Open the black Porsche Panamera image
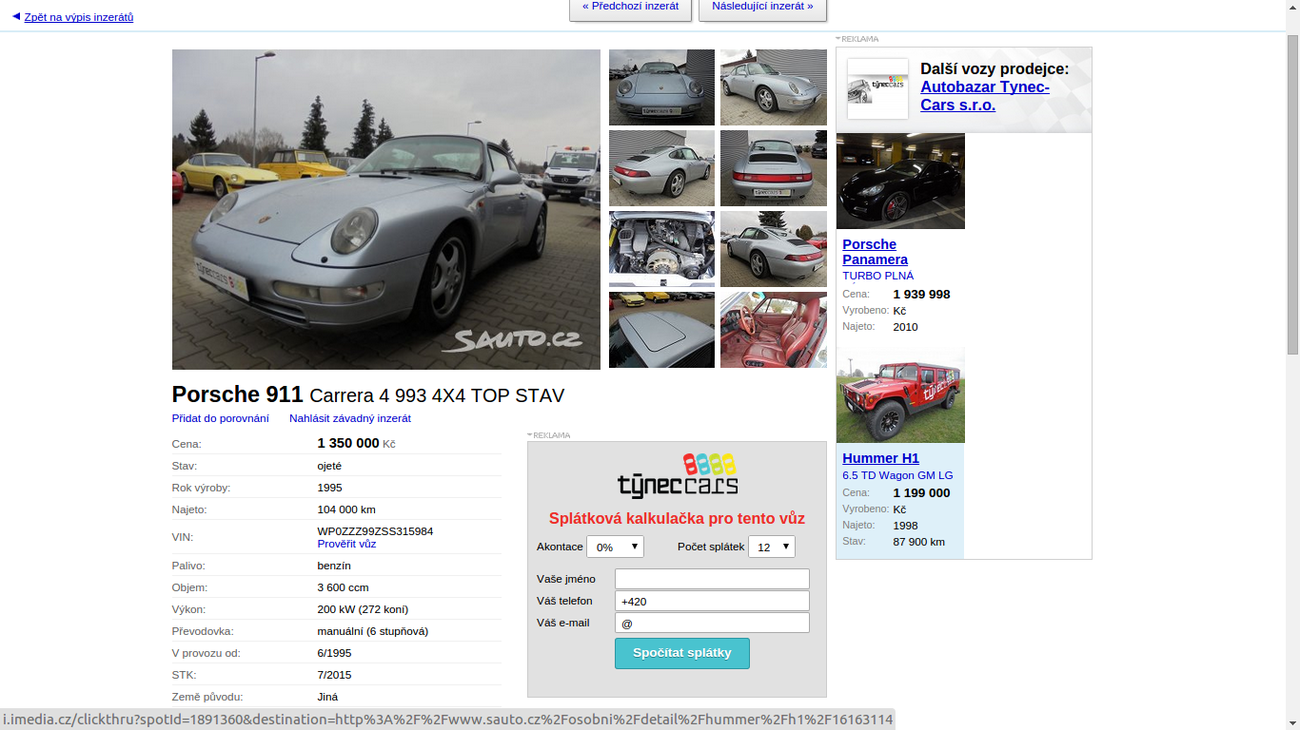 [x=900, y=182]
